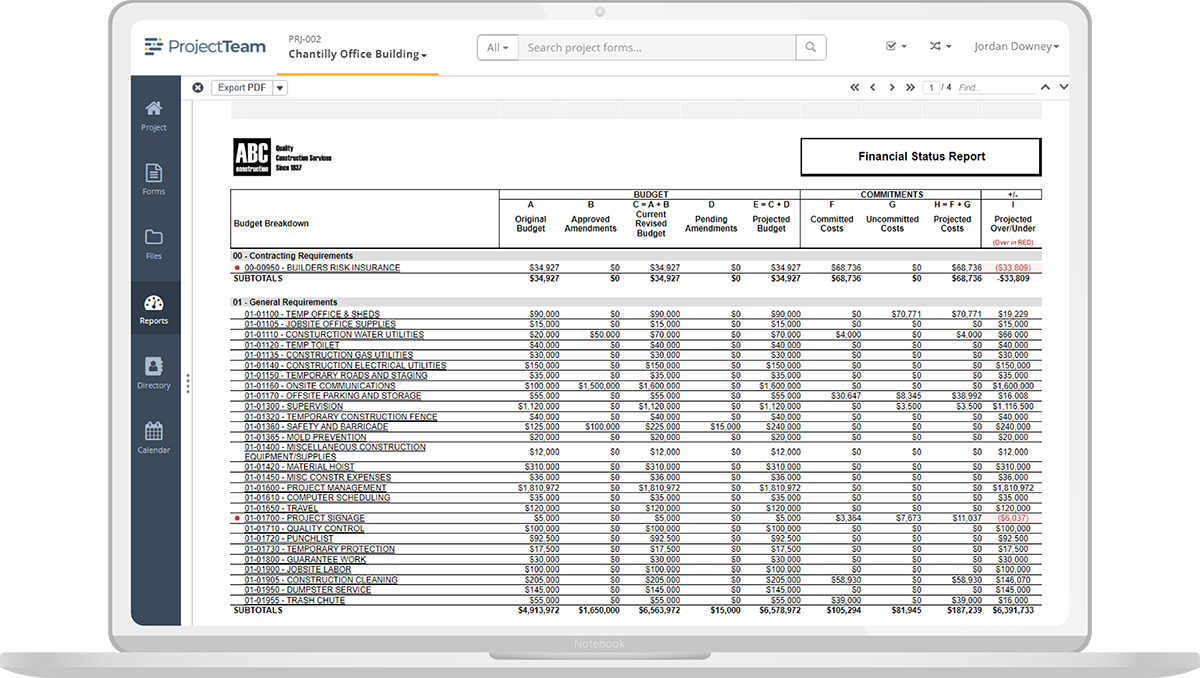Image resolution: width=1200 pixels, height=678 pixels.
Task: Open 01-01610 - COMPUTER SCHEDULING link
Action: coord(317,498)
